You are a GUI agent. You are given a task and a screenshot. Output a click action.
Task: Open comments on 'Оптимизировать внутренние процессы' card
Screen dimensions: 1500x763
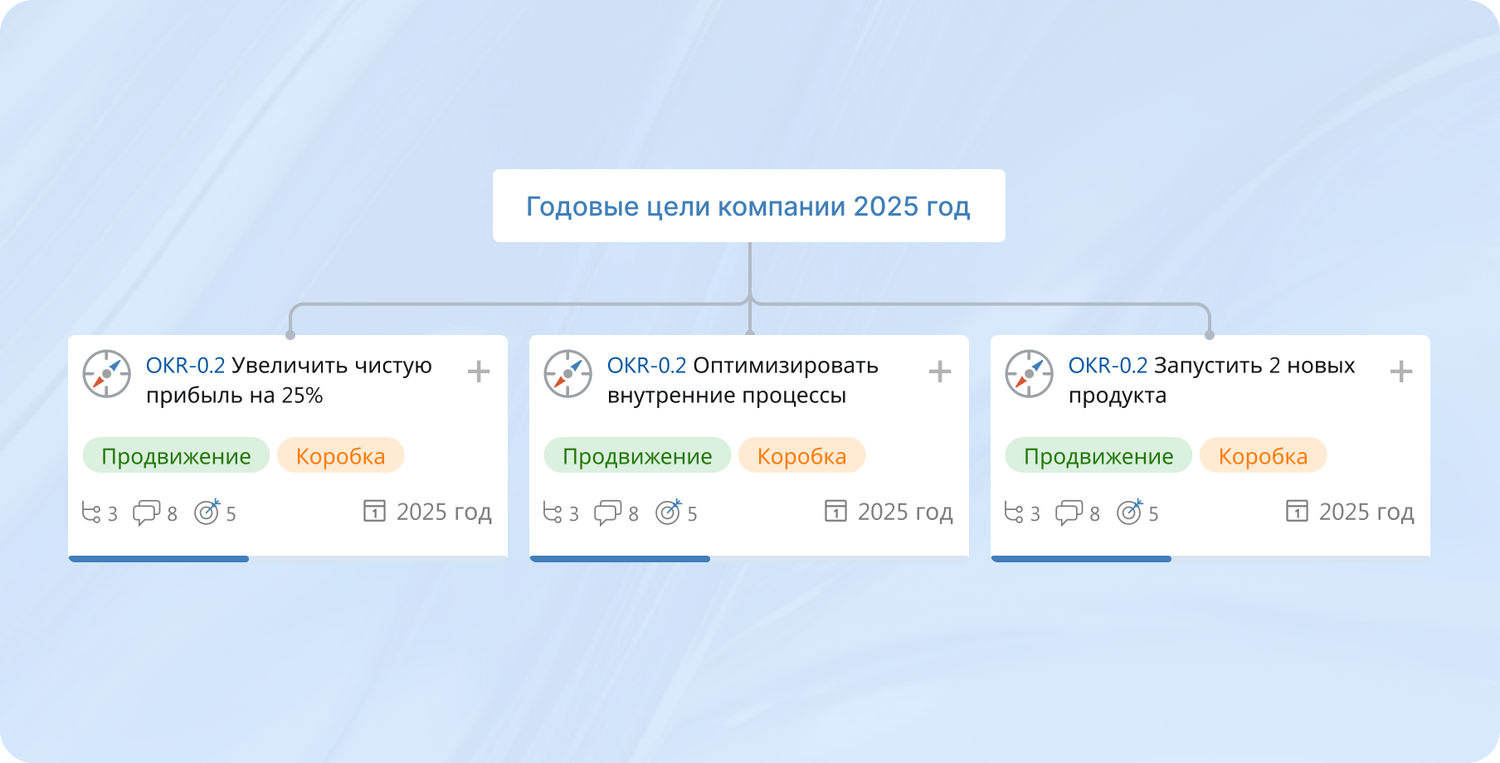point(607,513)
